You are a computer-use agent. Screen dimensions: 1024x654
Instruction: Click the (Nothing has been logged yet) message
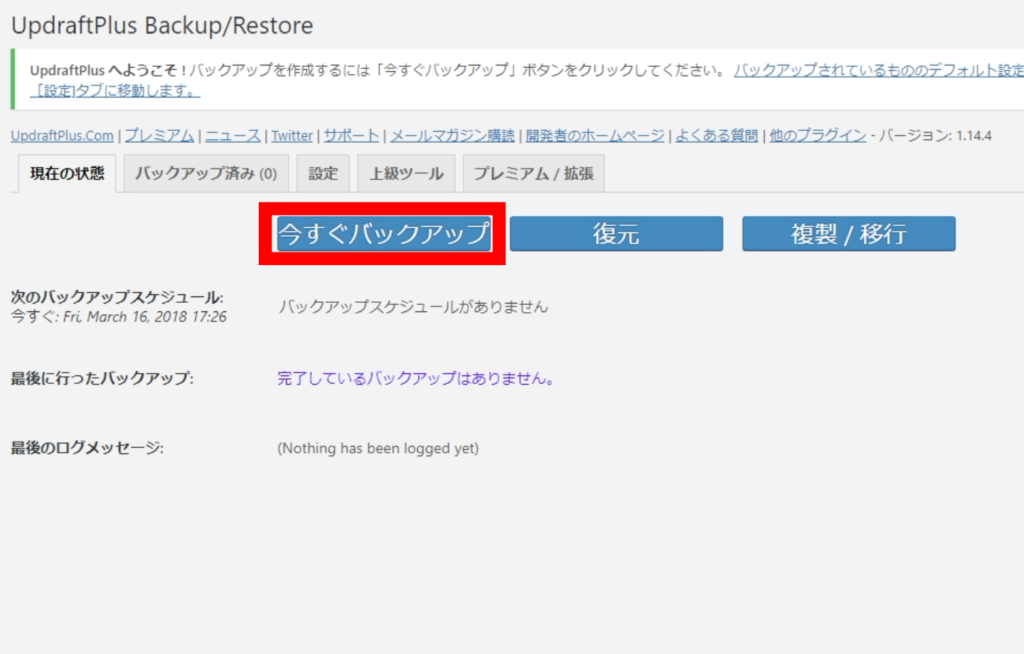pos(378,448)
